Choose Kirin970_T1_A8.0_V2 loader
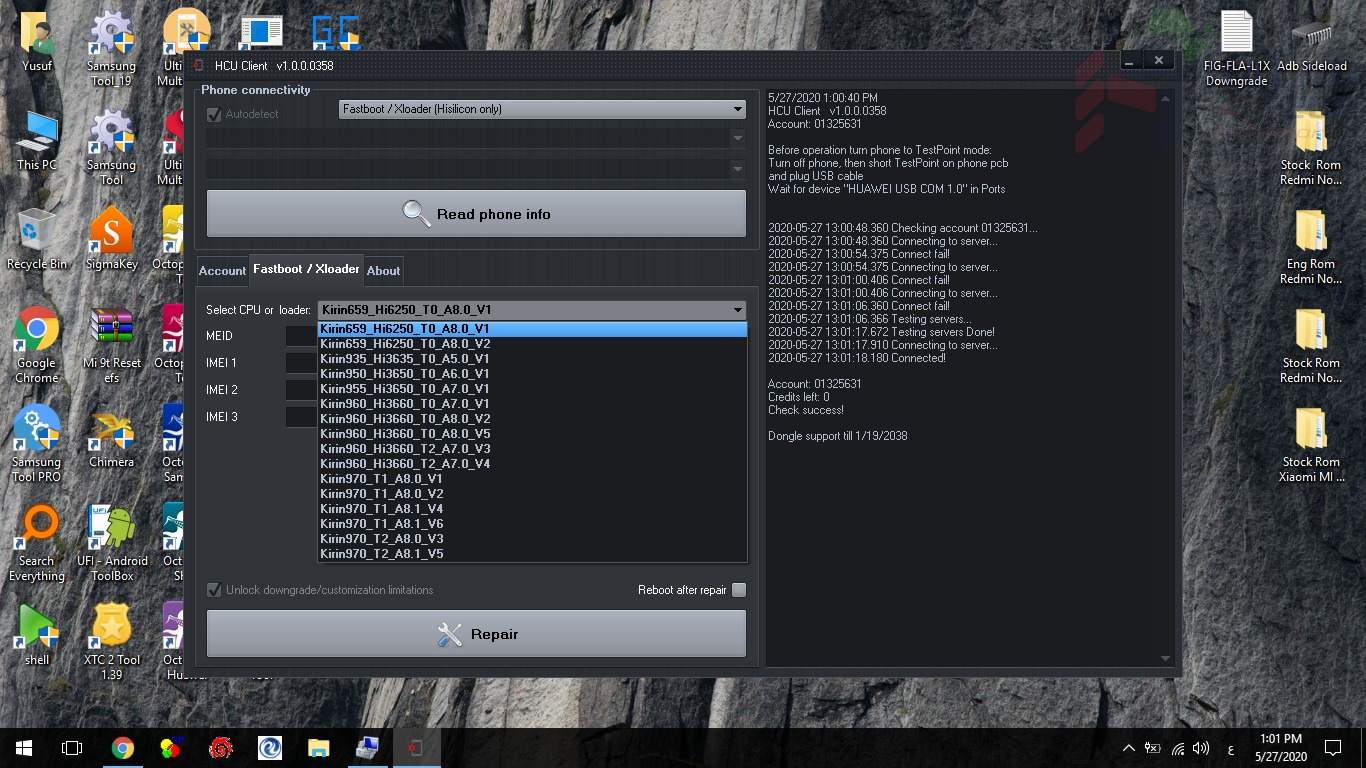 [x=532, y=494]
